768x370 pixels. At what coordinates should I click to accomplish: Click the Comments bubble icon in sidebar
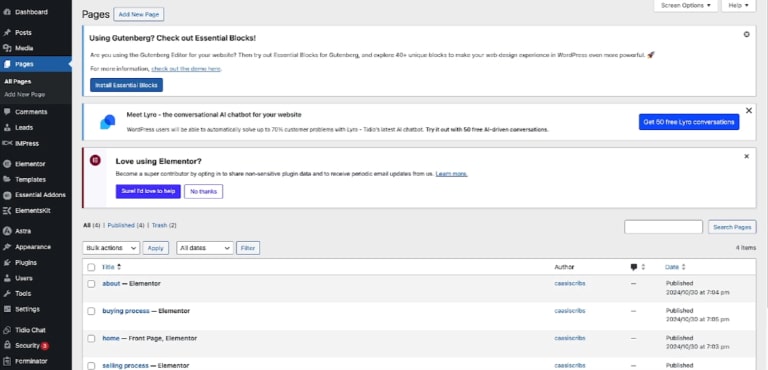7,112
